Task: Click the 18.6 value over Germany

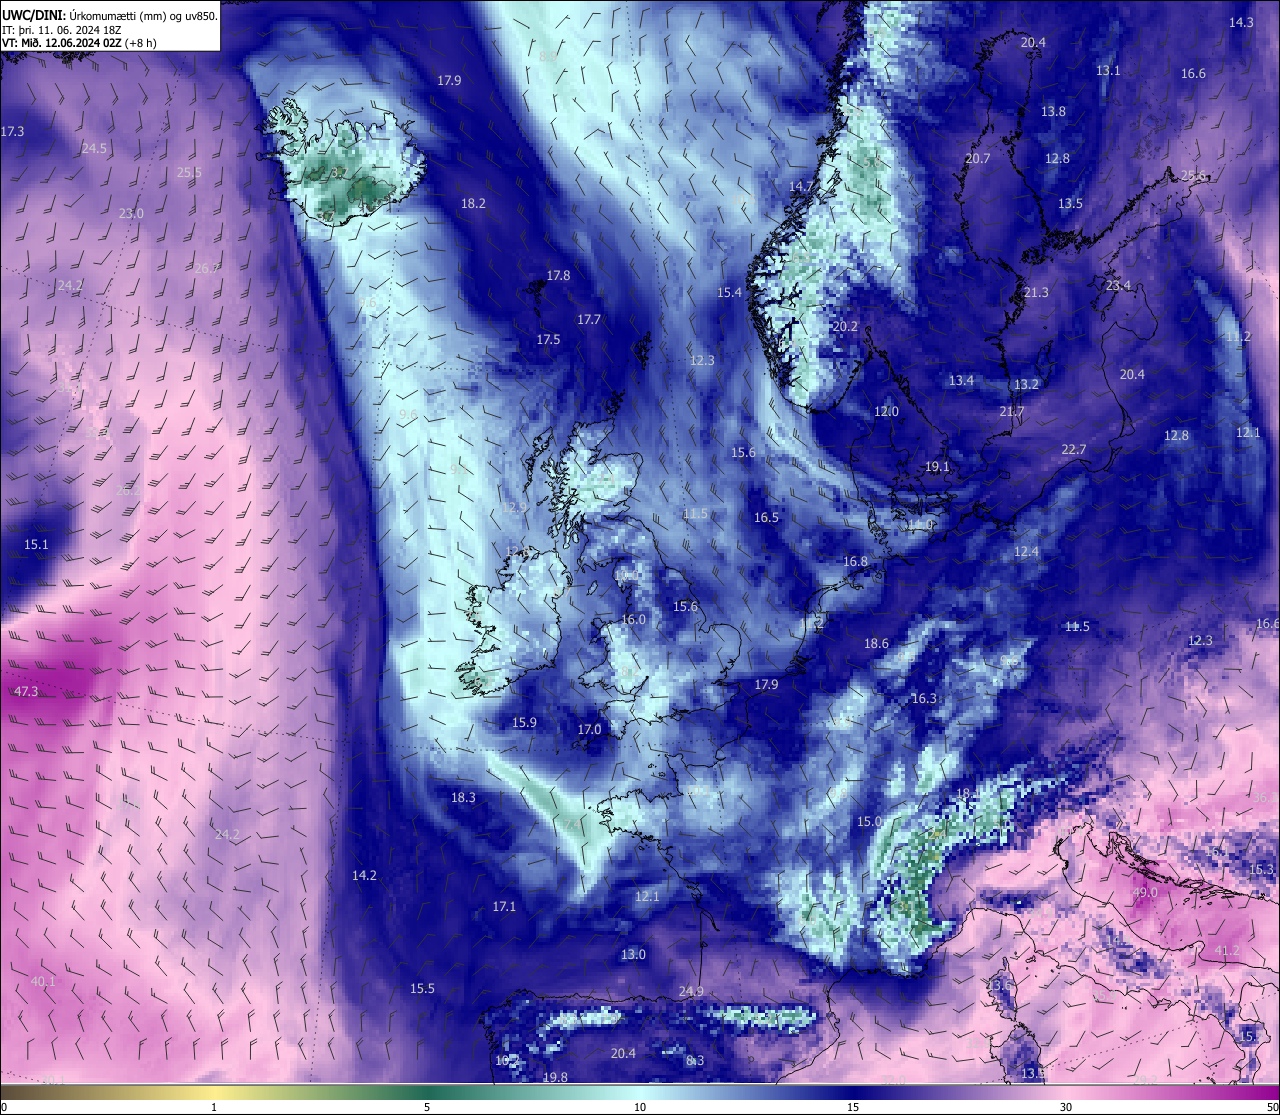Action: click(876, 643)
